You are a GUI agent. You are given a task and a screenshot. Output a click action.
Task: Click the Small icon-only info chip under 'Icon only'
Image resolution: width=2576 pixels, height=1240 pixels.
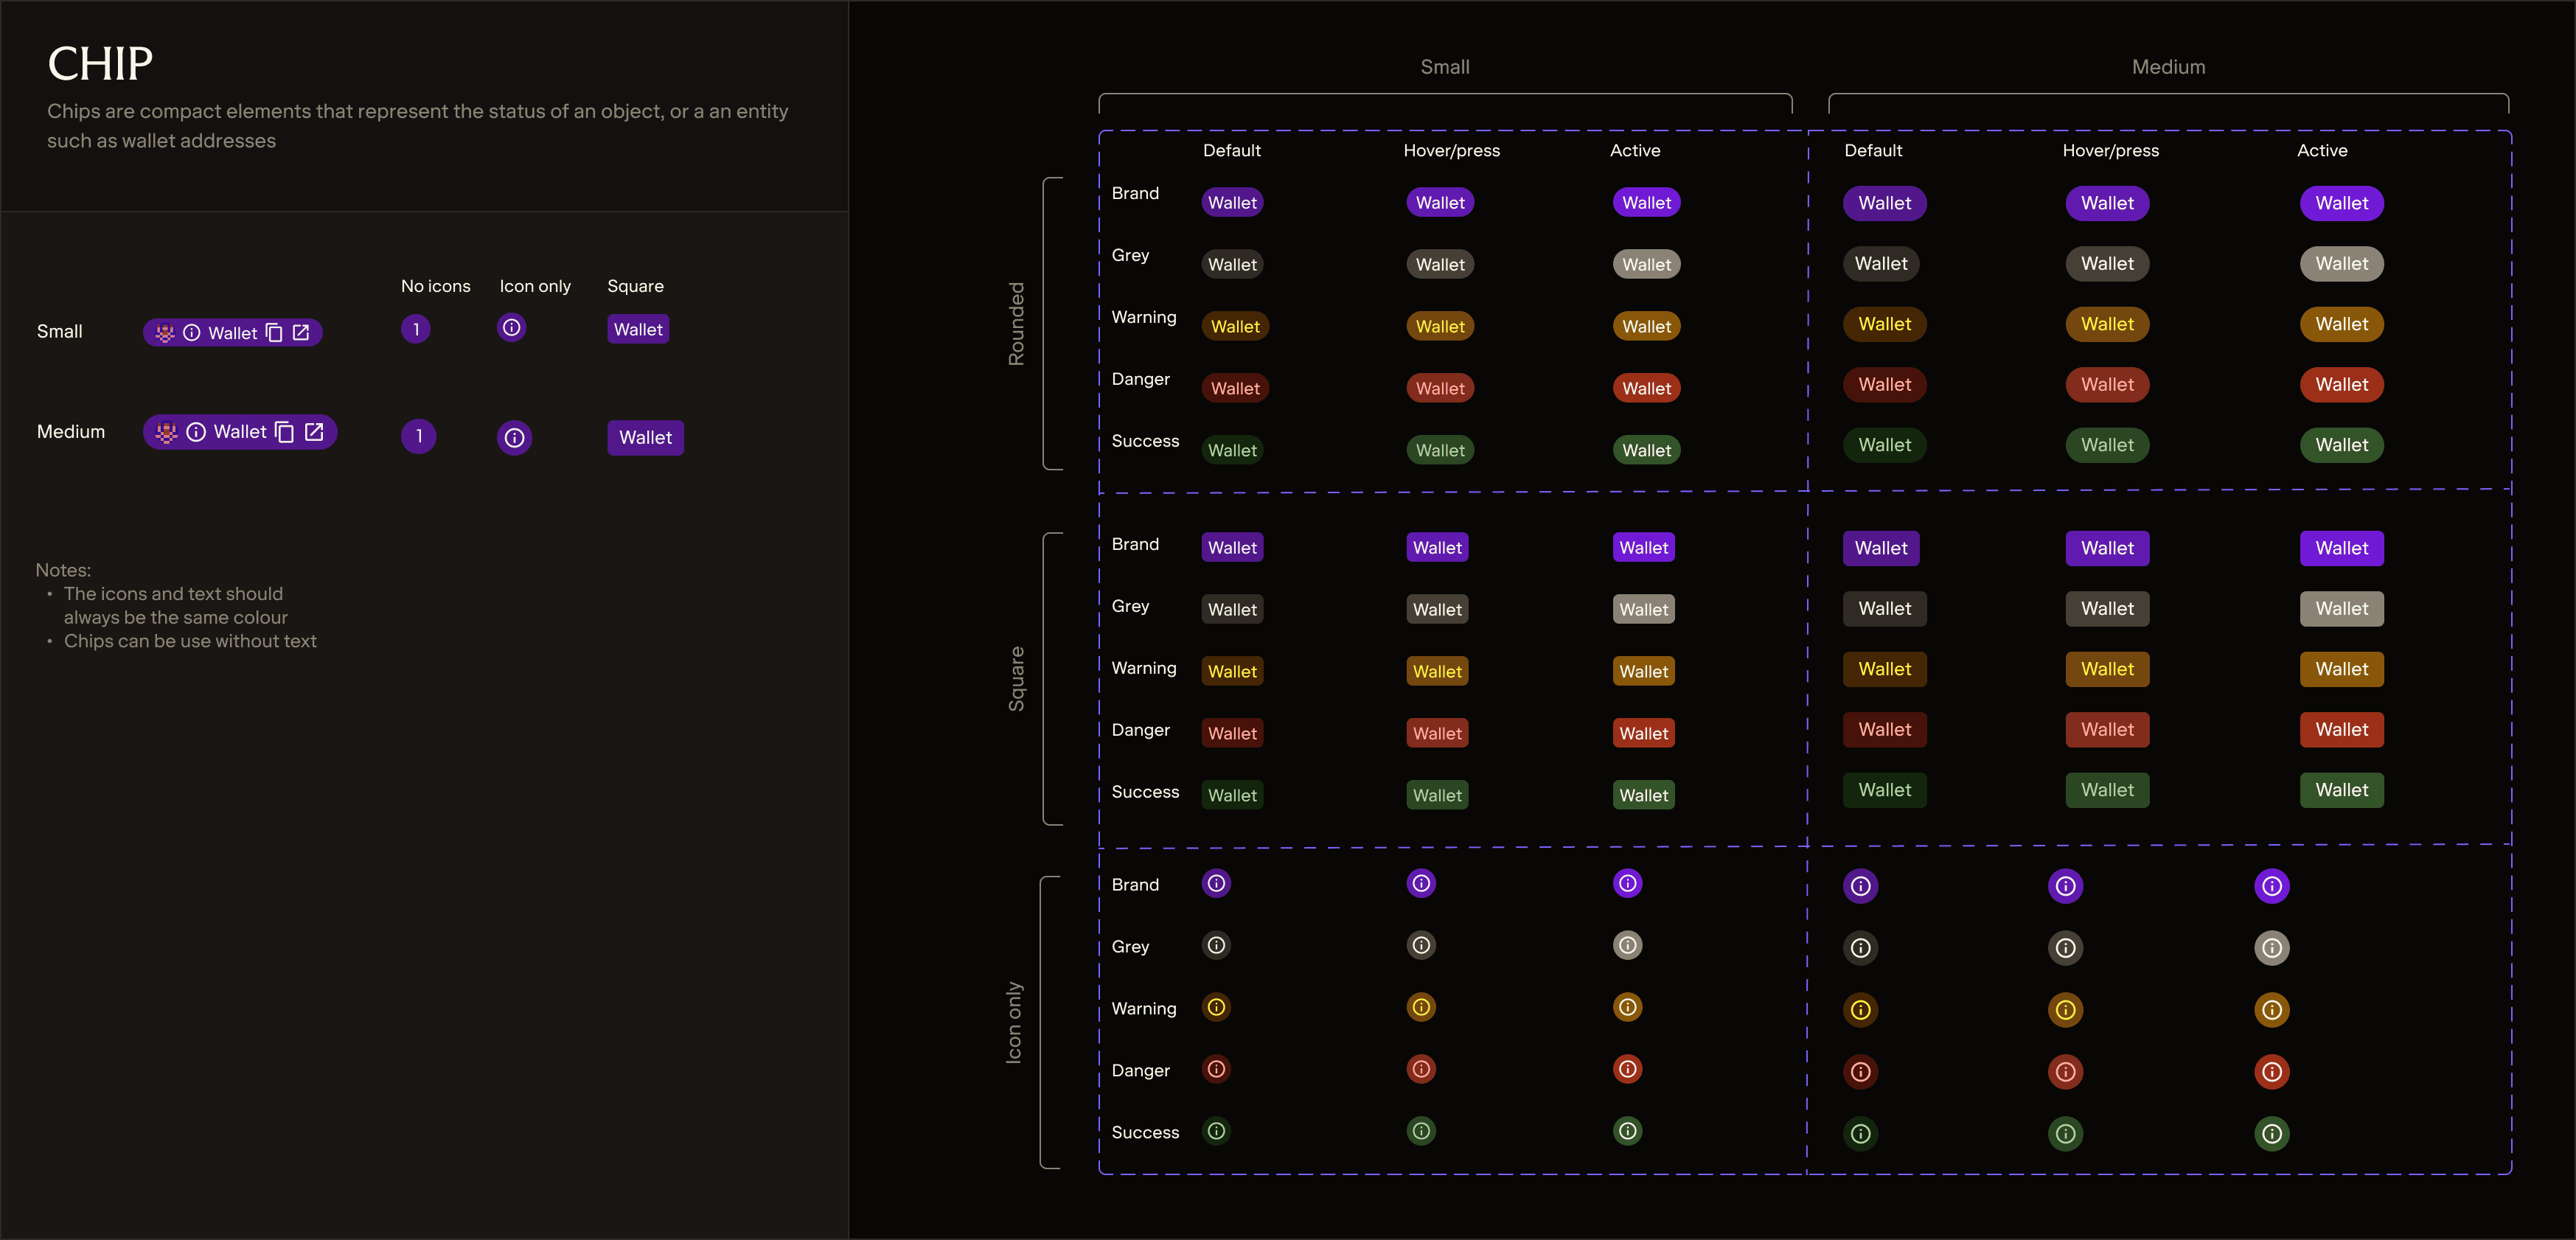[x=511, y=328]
